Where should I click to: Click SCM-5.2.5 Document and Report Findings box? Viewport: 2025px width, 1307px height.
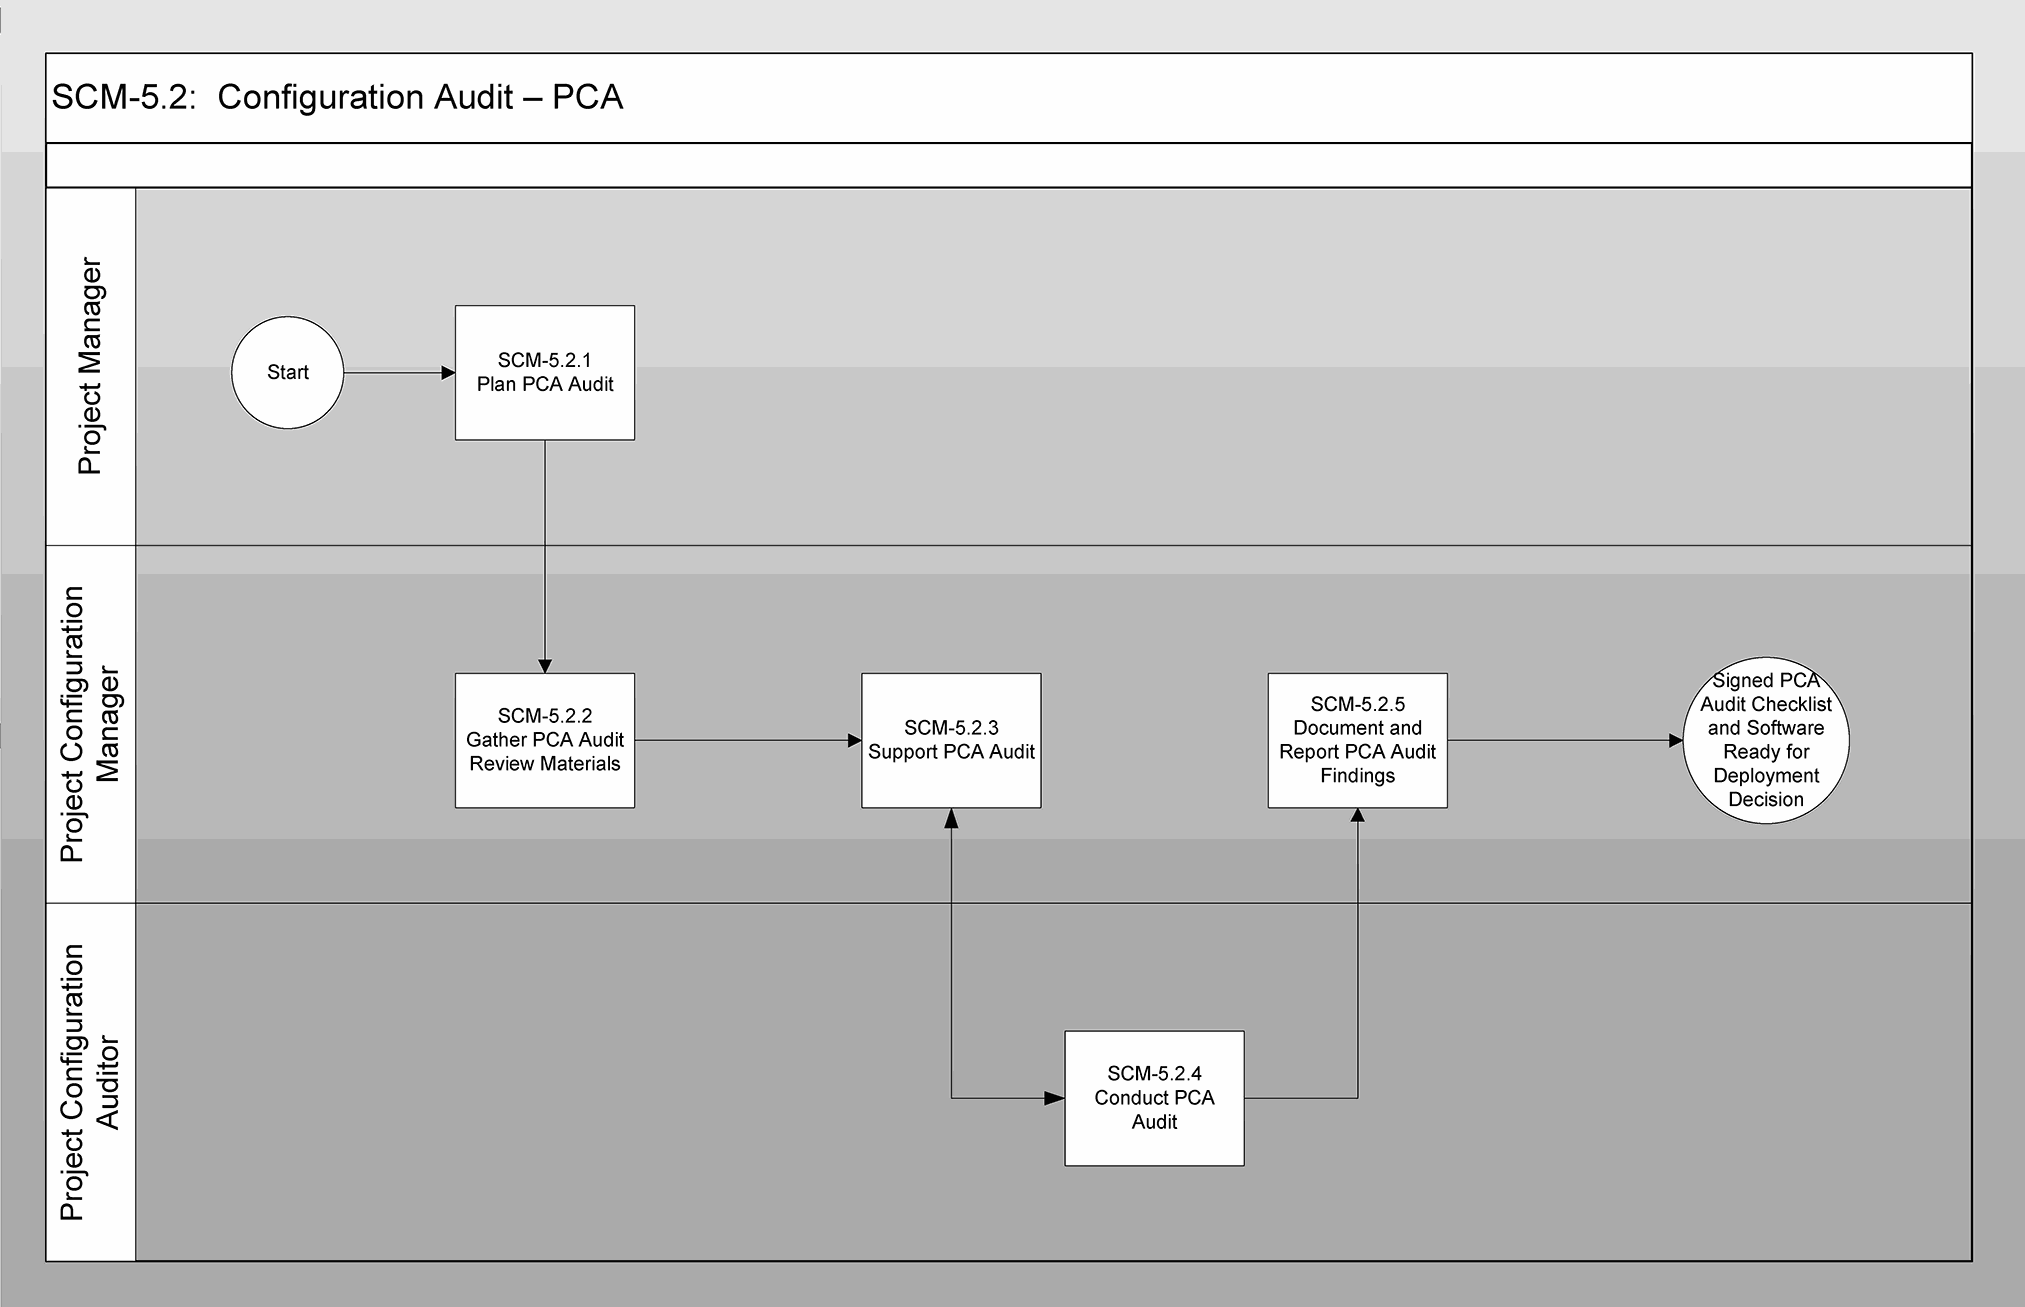[1357, 740]
